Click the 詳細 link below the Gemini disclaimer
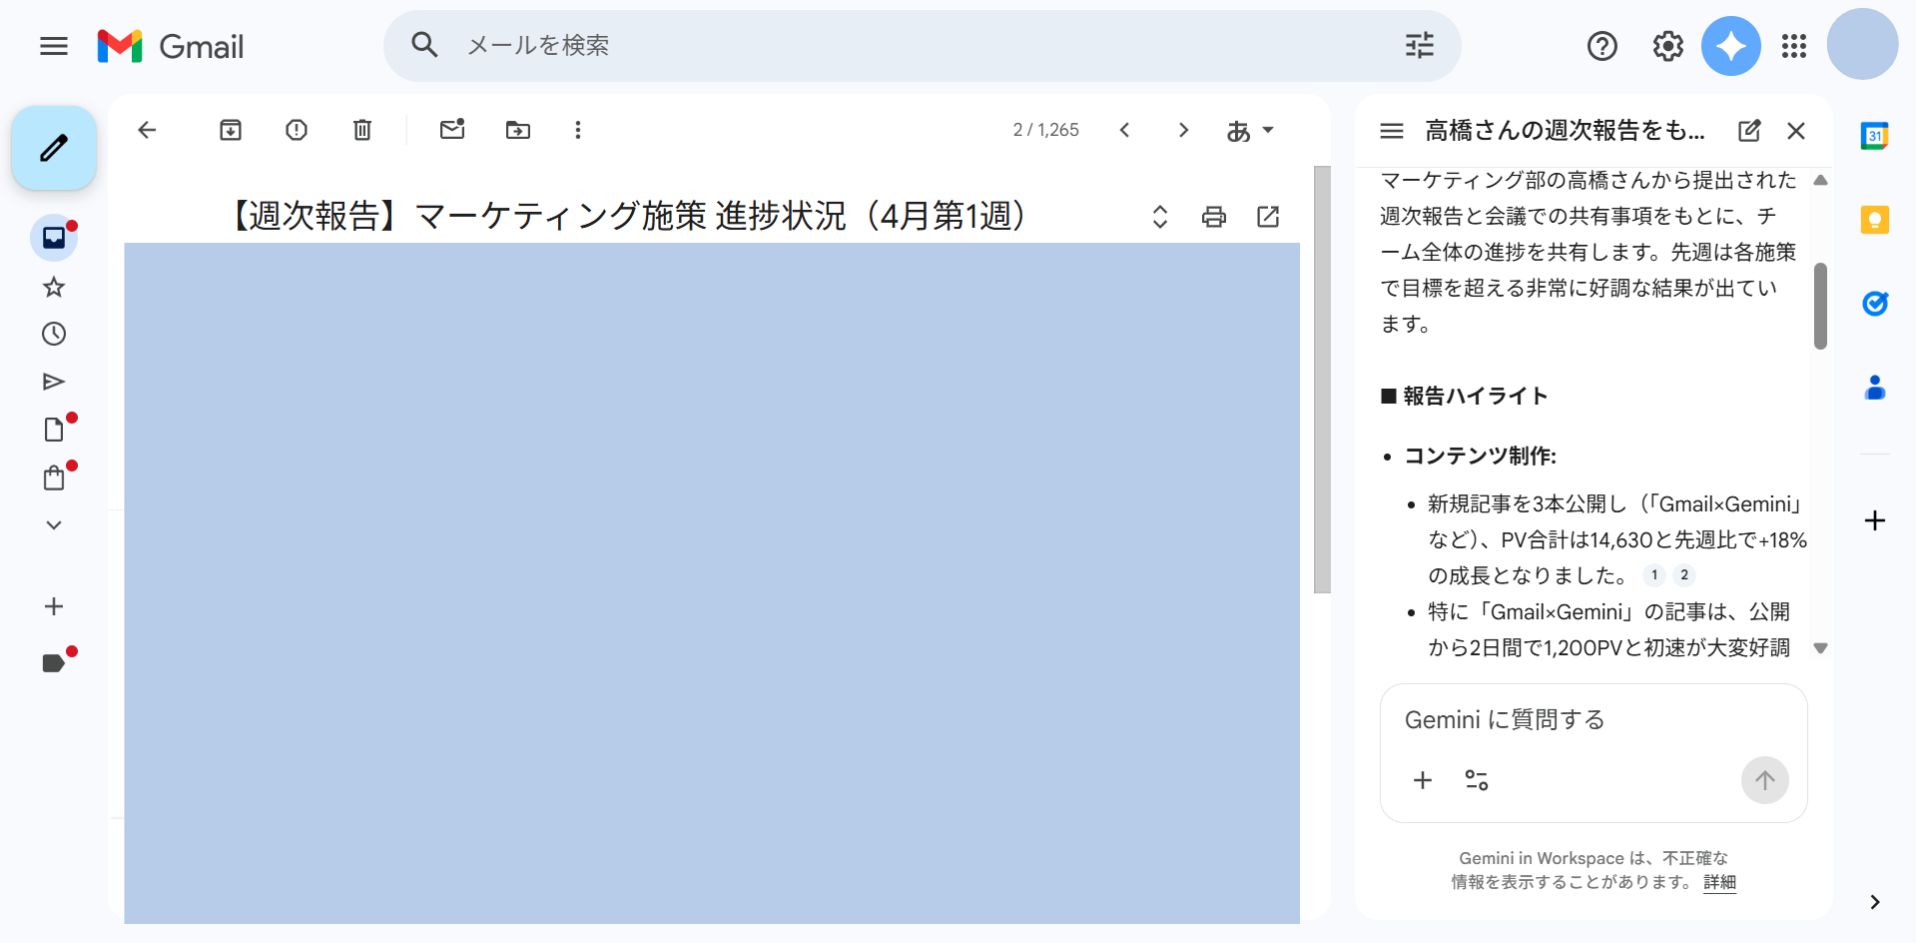Viewport: 1916px width, 943px height. (x=1718, y=883)
